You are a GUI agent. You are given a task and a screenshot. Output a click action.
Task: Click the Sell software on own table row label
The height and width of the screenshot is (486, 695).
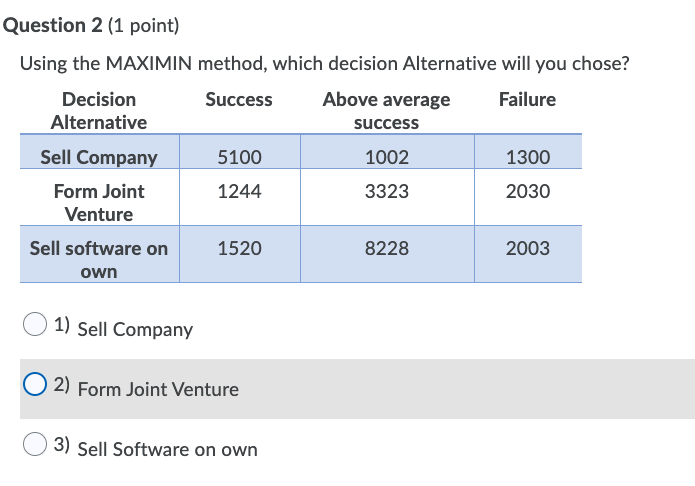click(99, 260)
